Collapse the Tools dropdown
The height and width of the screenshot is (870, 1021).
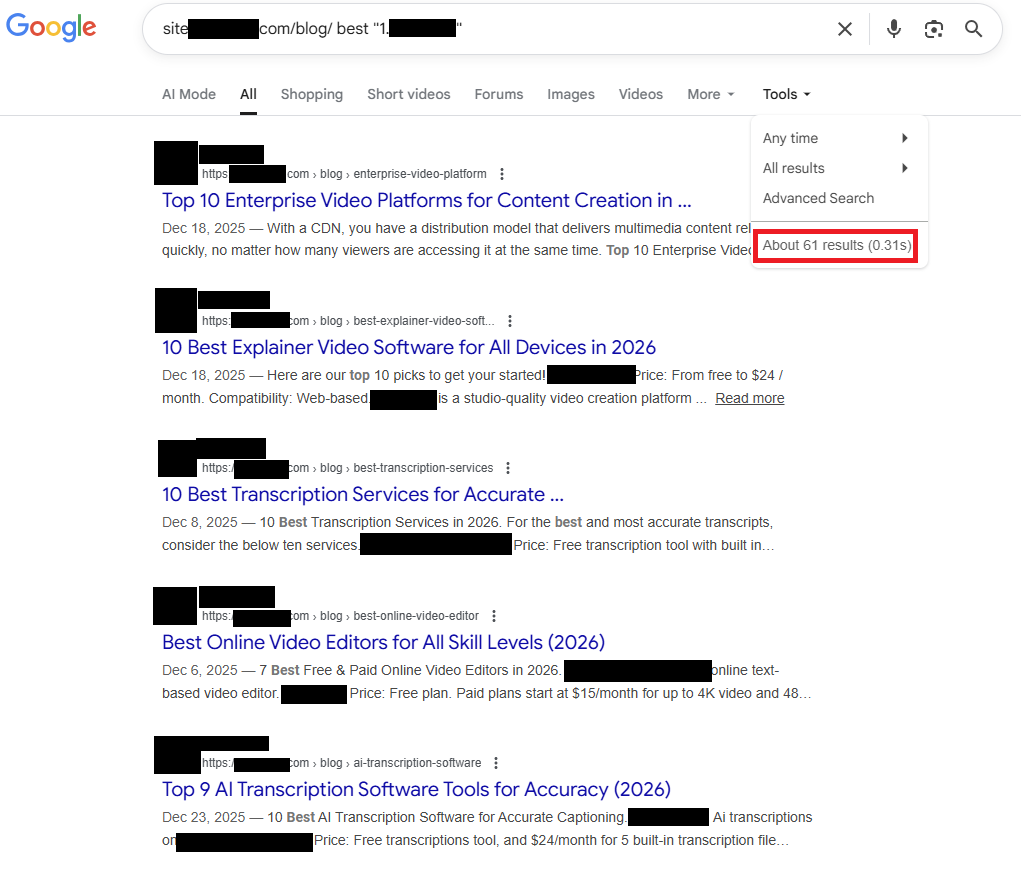pos(786,94)
